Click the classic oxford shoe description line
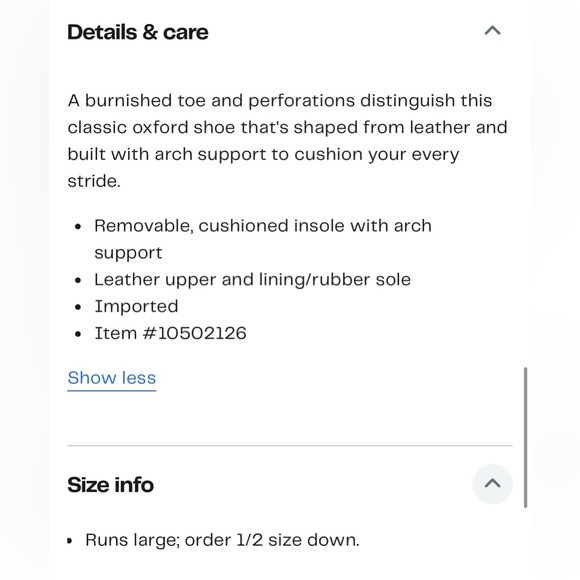Image resolution: width=580 pixels, height=580 pixels. (x=287, y=127)
